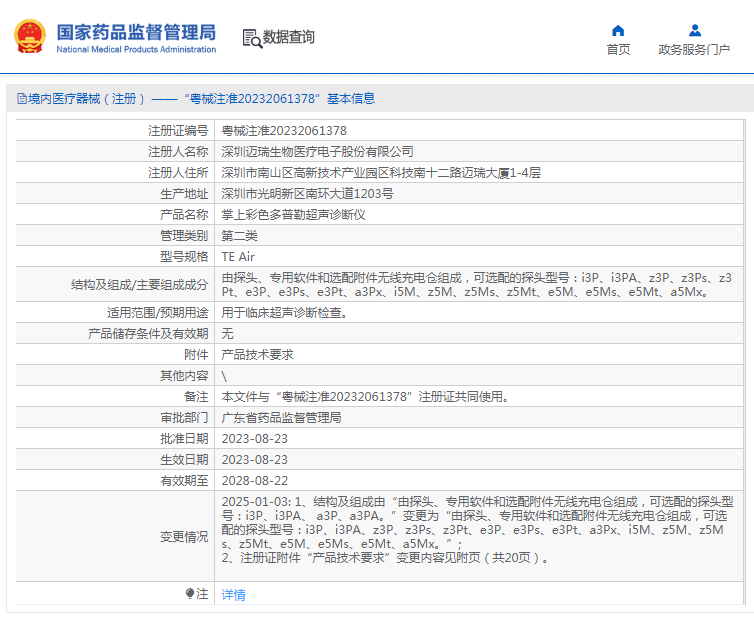Open the 数据查询 search icon
The image size is (754, 621).
click(252, 38)
